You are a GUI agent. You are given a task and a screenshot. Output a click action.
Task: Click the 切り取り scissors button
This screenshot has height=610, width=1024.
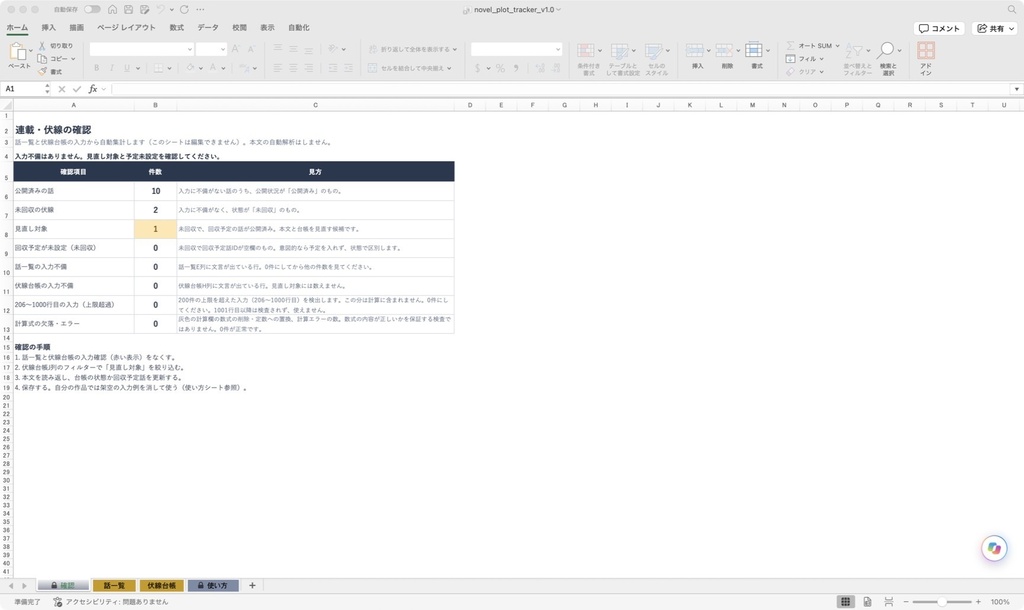tap(56, 46)
